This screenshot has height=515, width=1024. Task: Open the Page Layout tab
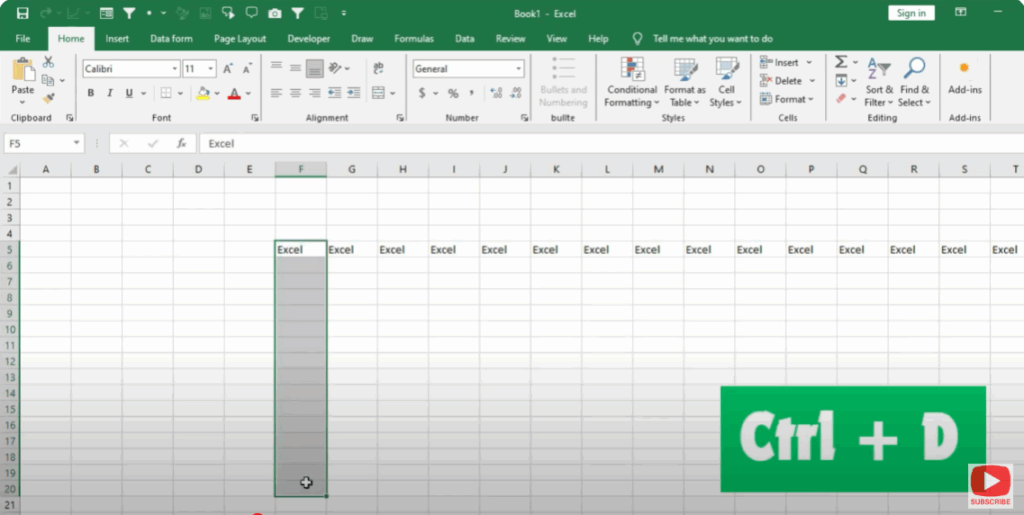(x=240, y=39)
